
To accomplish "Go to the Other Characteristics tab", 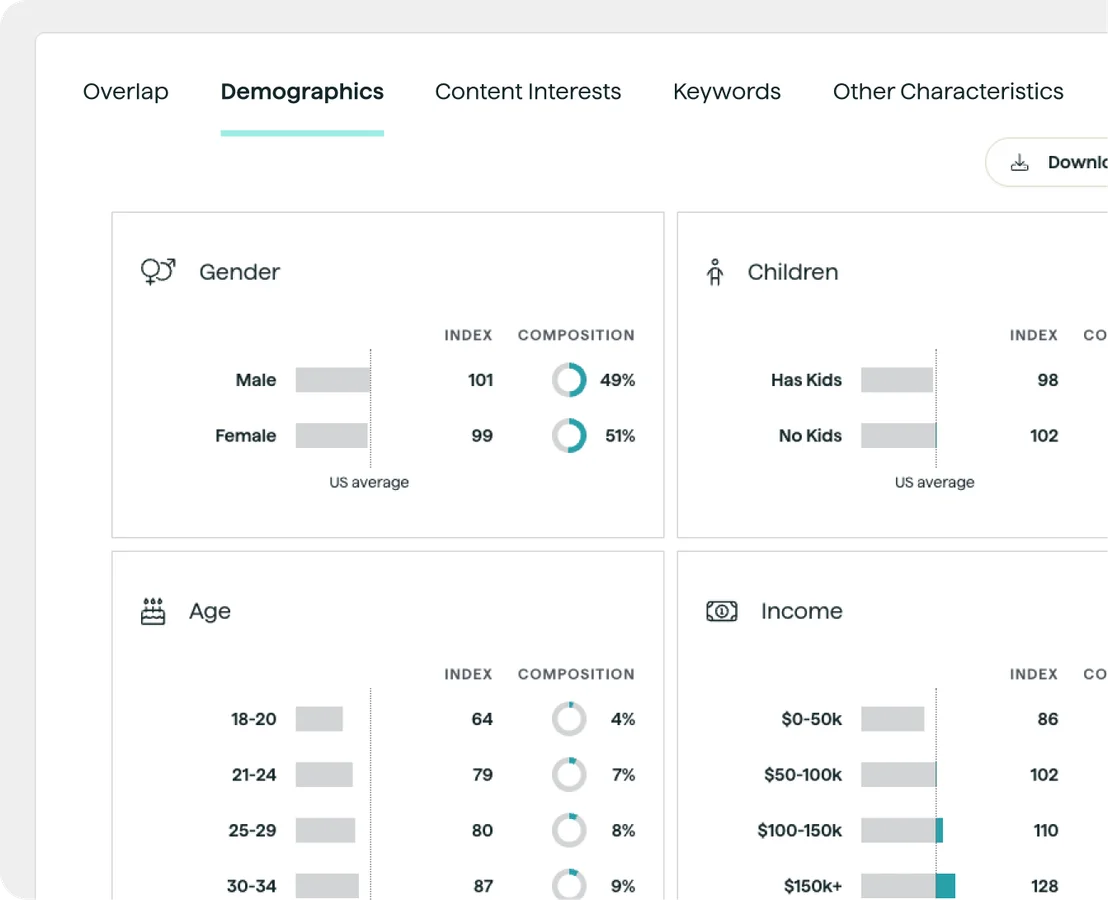I will 948,92.
